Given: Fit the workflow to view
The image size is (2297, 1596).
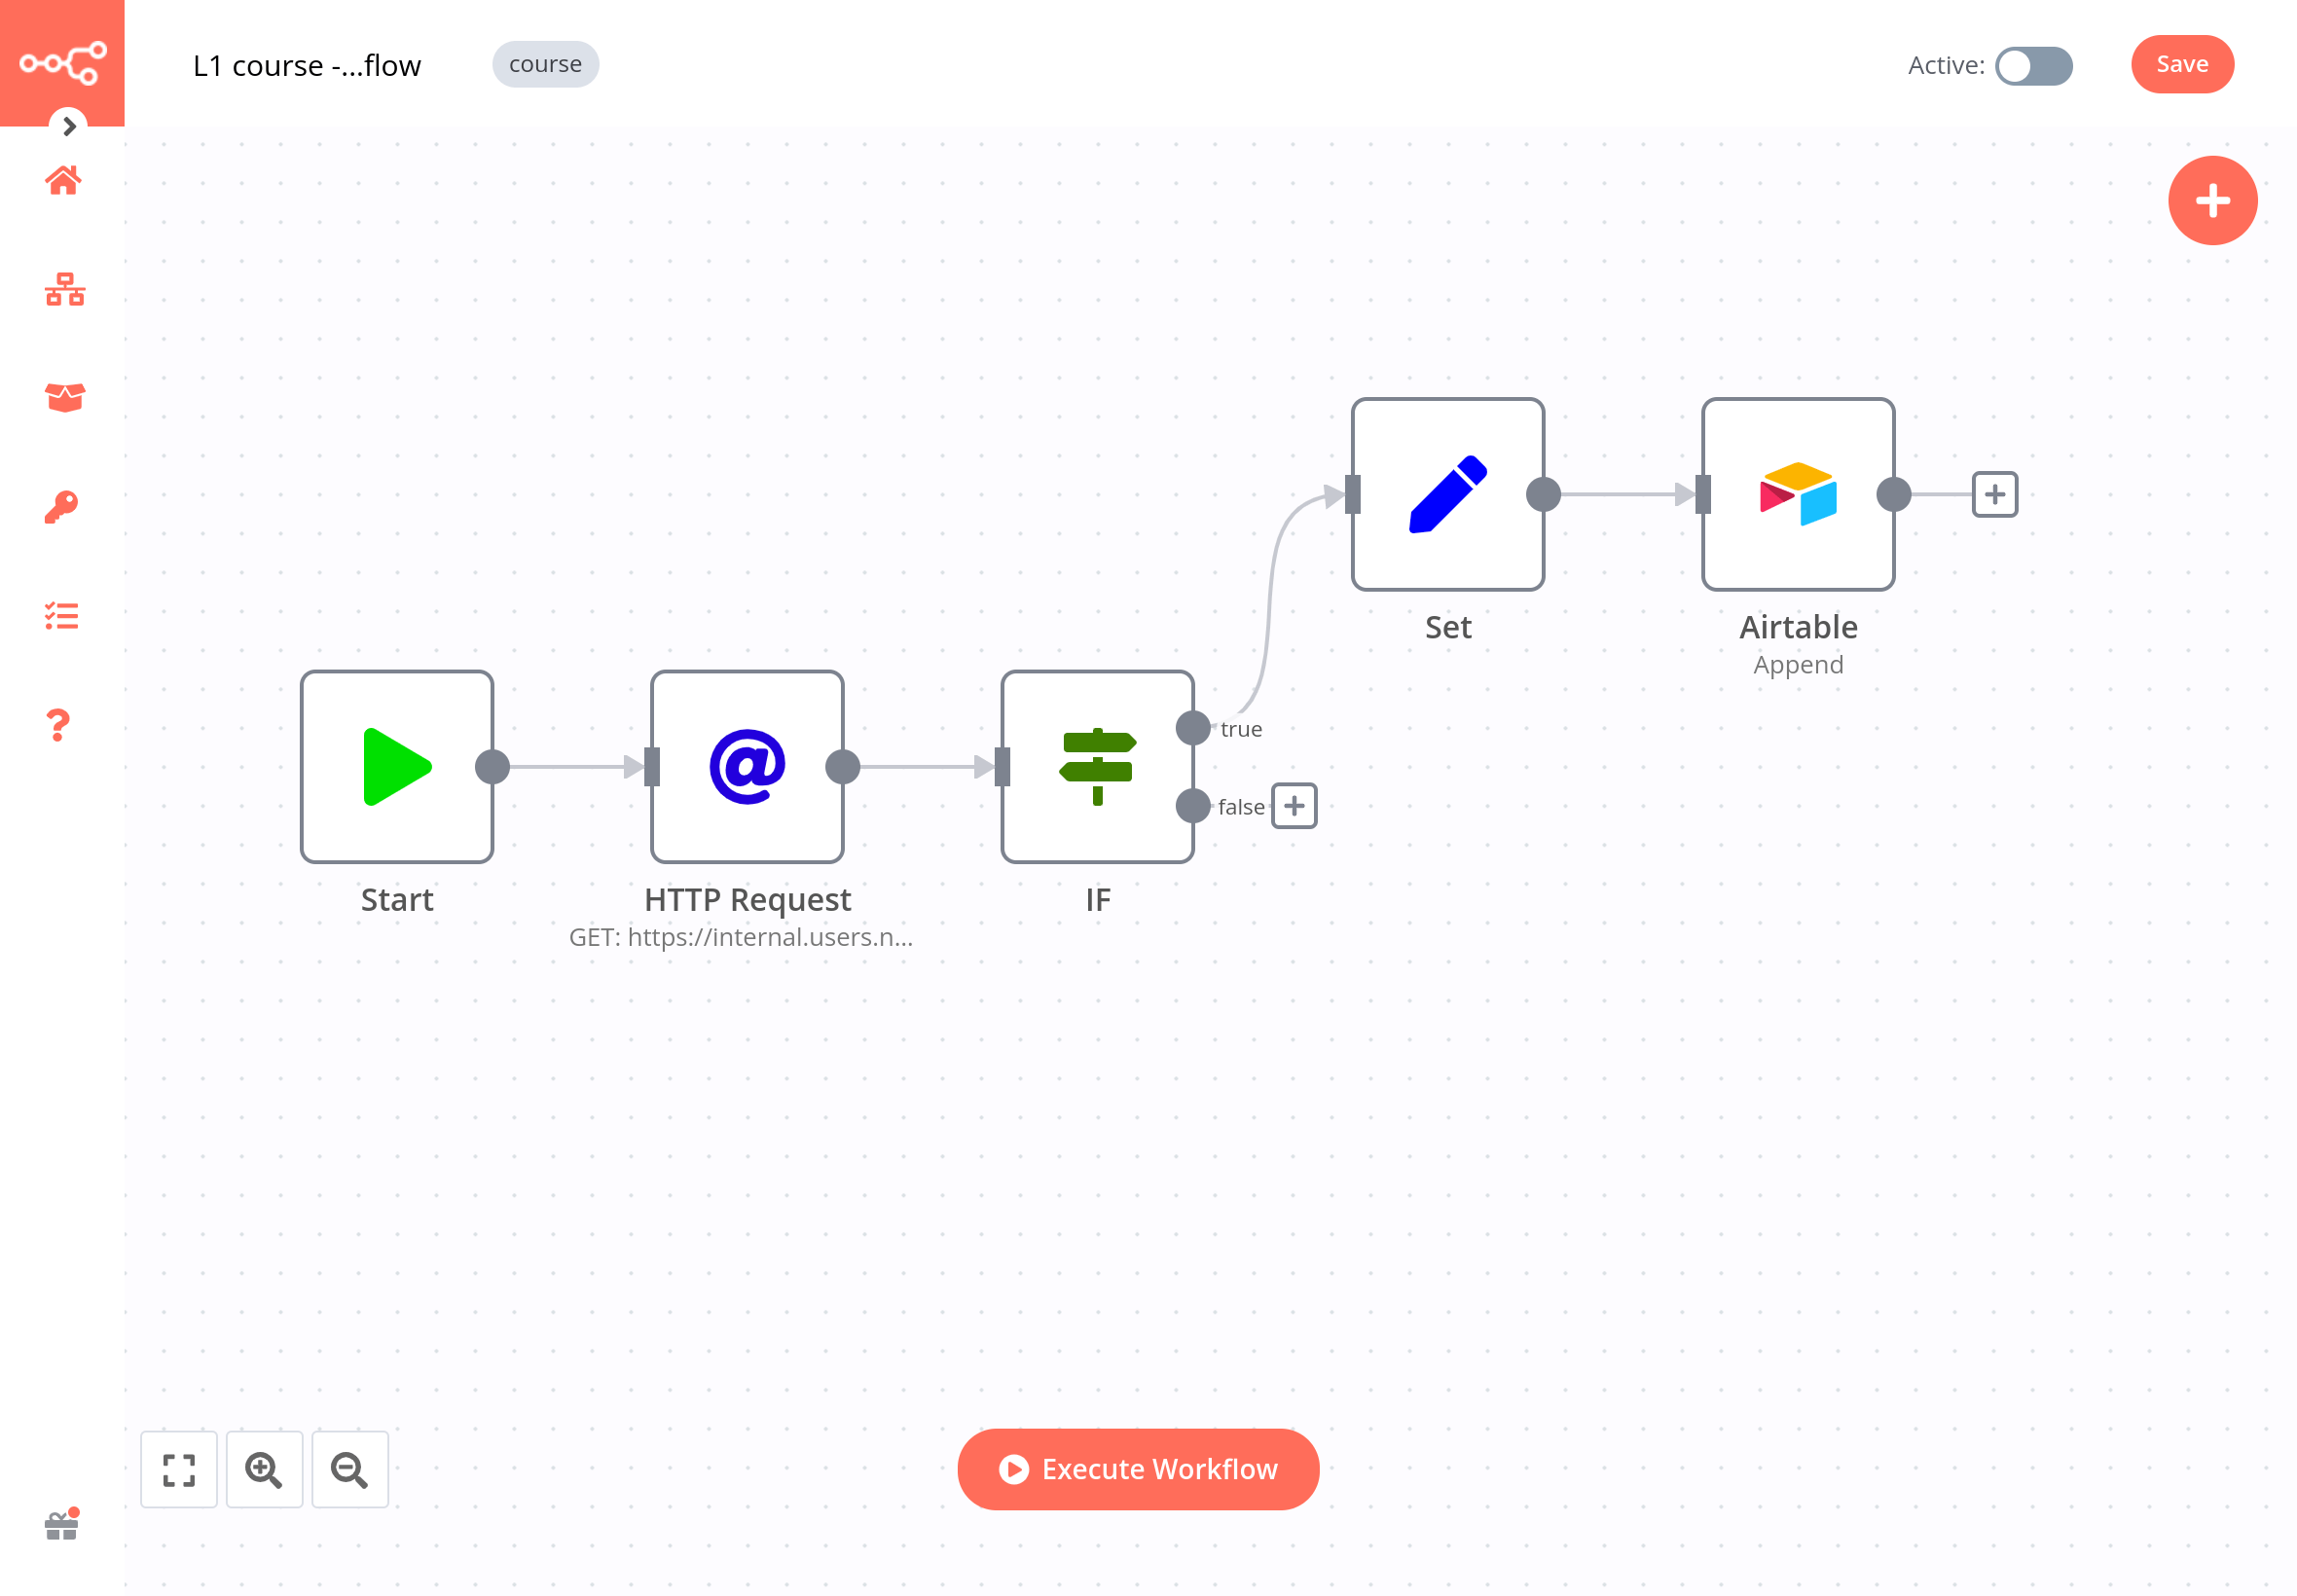Looking at the screenshot, I should tap(178, 1469).
